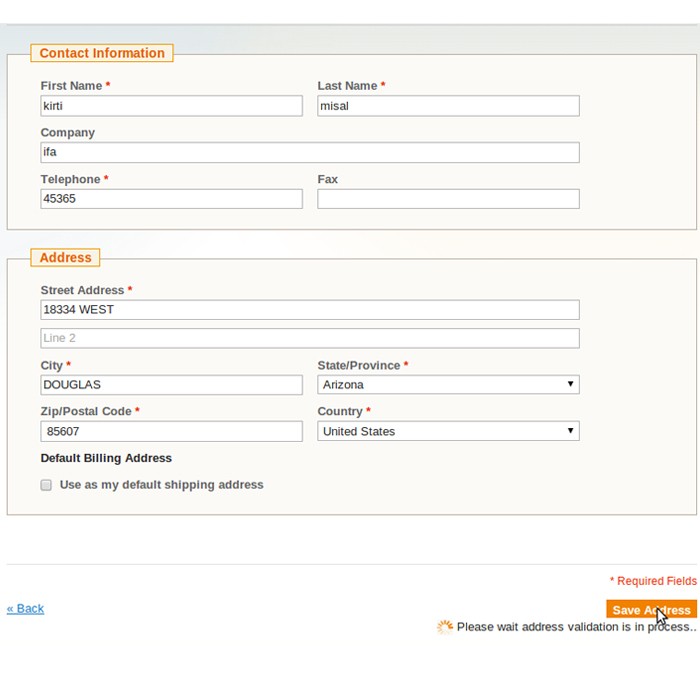Open the State/Province dropdown
The width and height of the screenshot is (700, 680).
point(448,385)
